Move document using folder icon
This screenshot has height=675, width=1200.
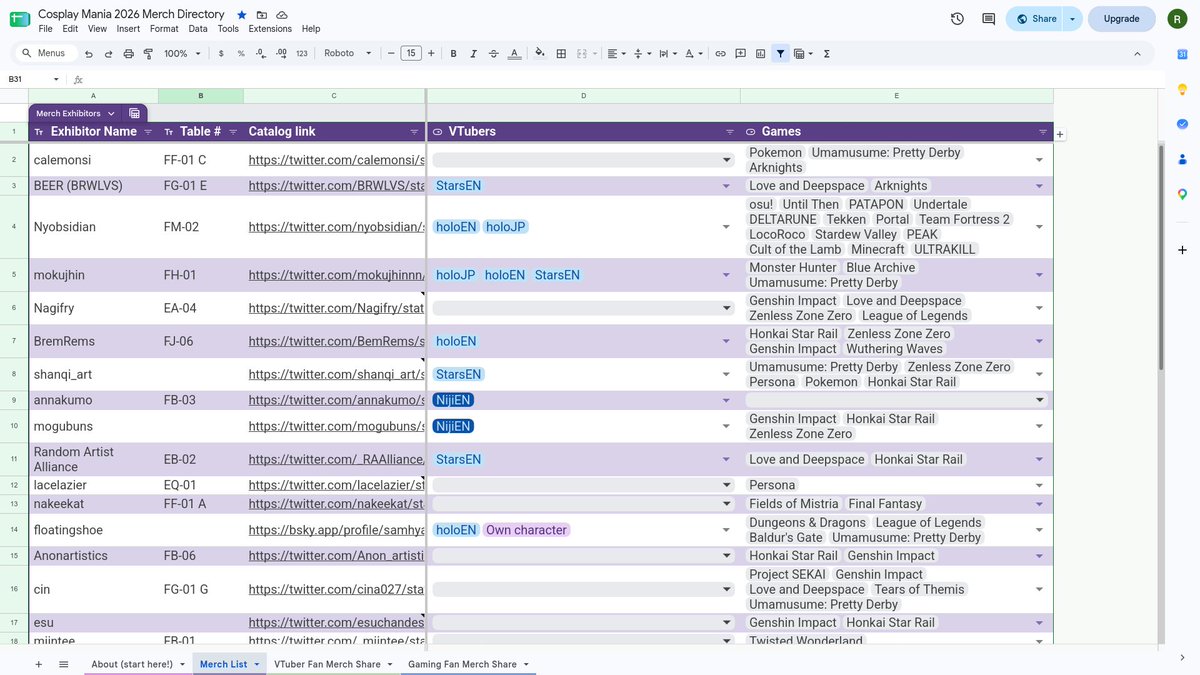[262, 15]
